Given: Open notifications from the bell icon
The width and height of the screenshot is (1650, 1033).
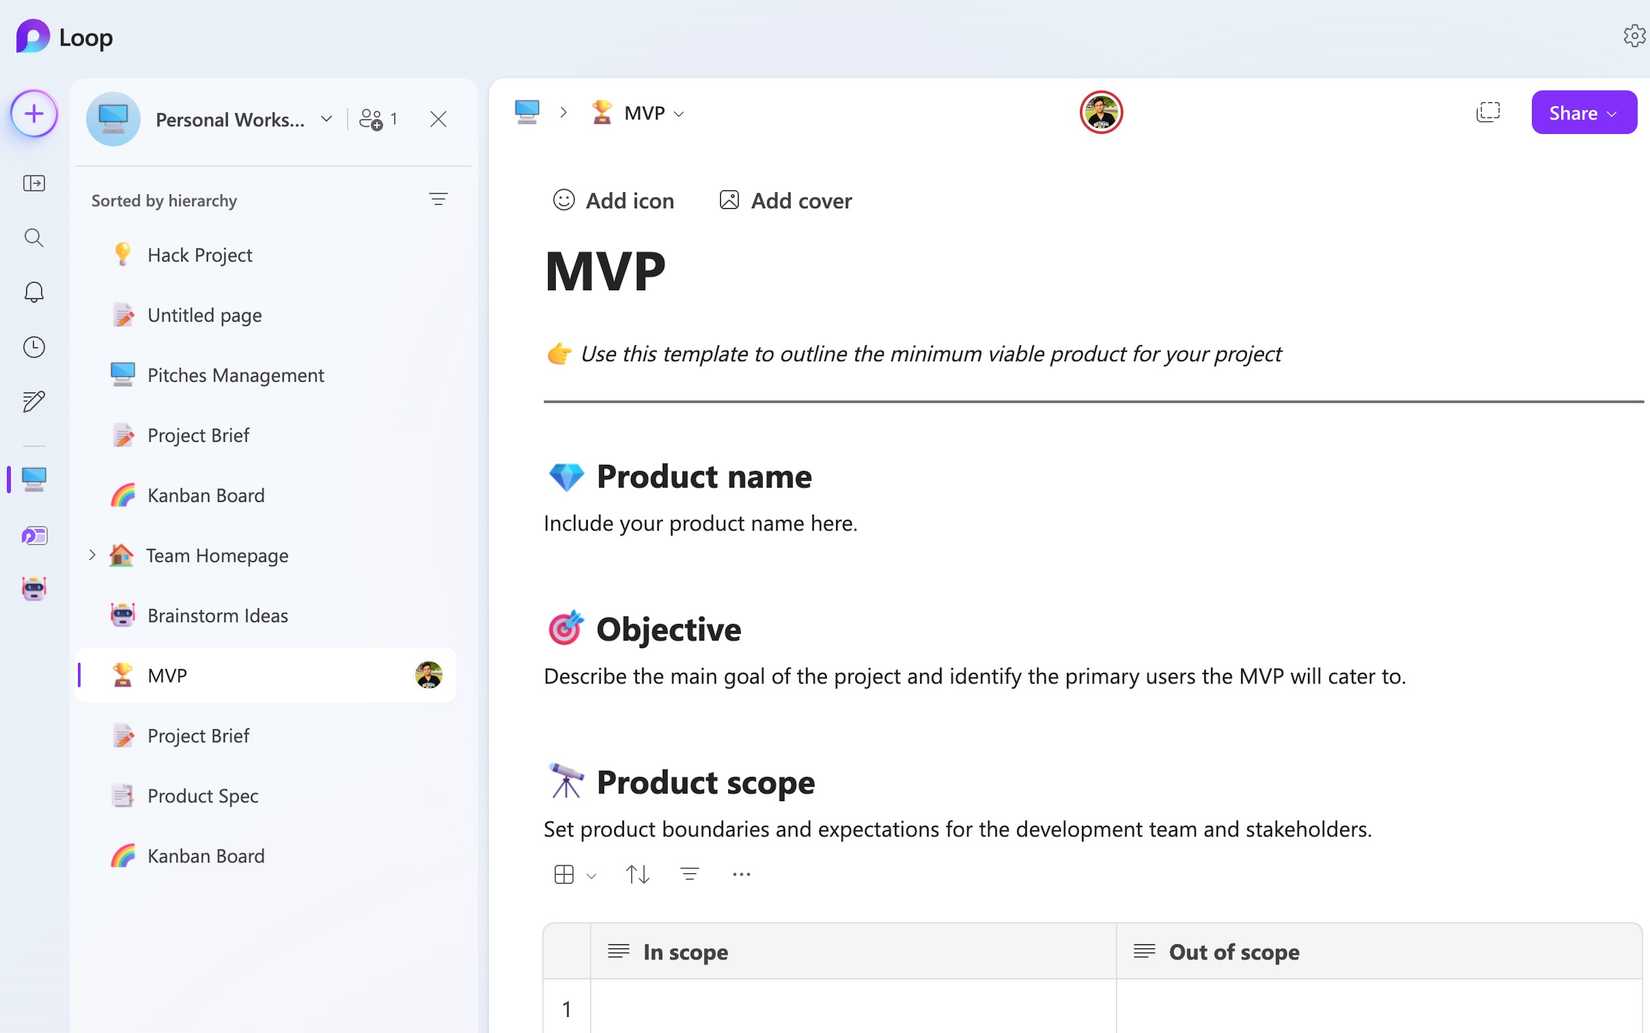Looking at the screenshot, I should coord(33,291).
